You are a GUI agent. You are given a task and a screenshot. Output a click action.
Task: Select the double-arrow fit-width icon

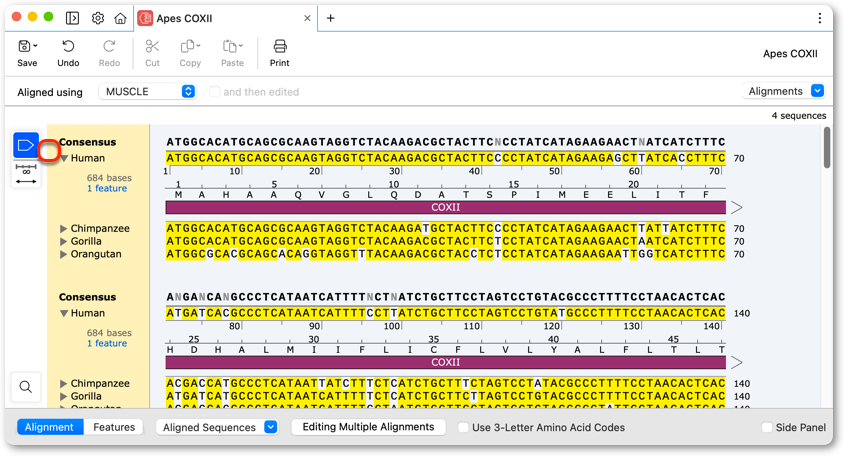(26, 181)
